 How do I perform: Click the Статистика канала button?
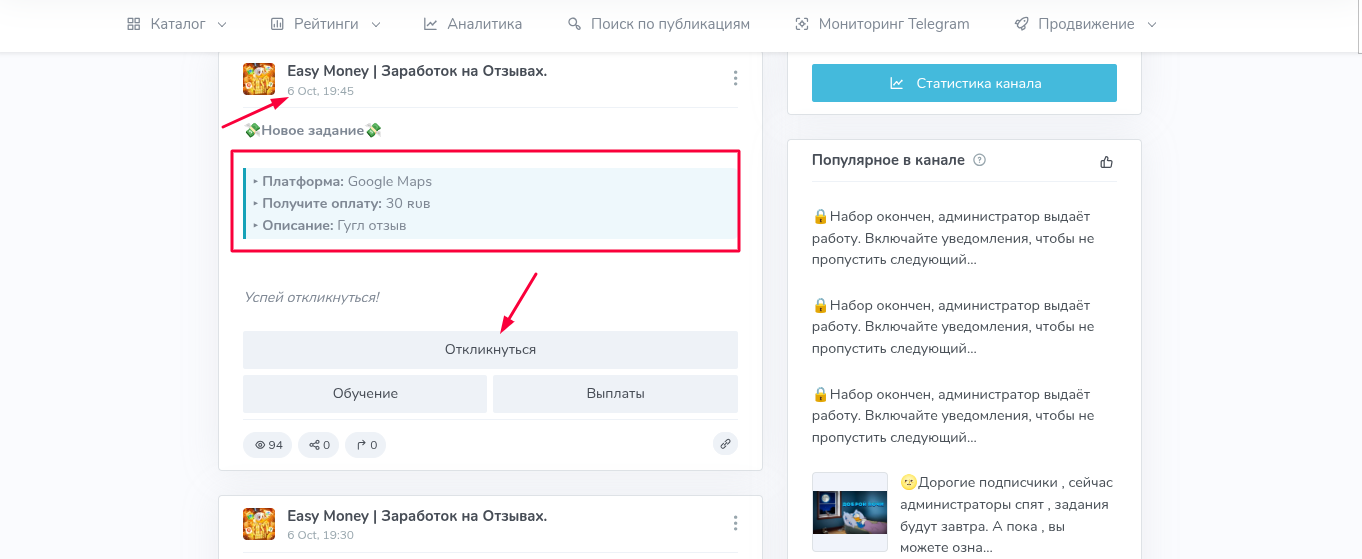(x=964, y=83)
